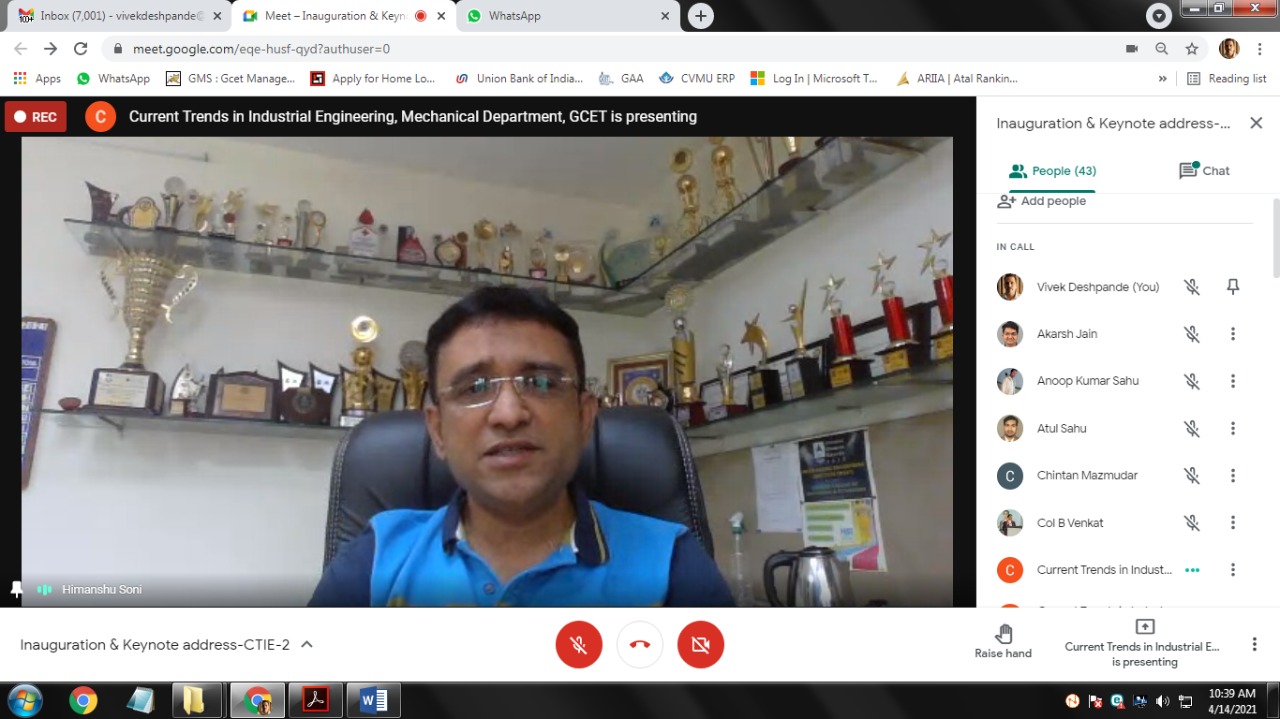The image size is (1280, 719).
Task: Turn on the camera in call controls
Action: (701, 644)
